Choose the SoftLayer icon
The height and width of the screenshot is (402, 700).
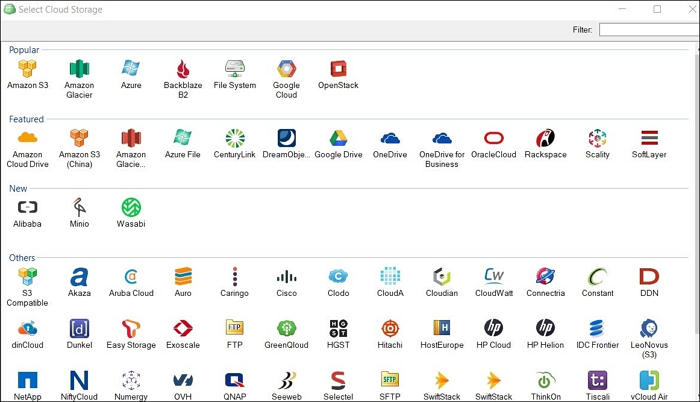click(x=649, y=143)
